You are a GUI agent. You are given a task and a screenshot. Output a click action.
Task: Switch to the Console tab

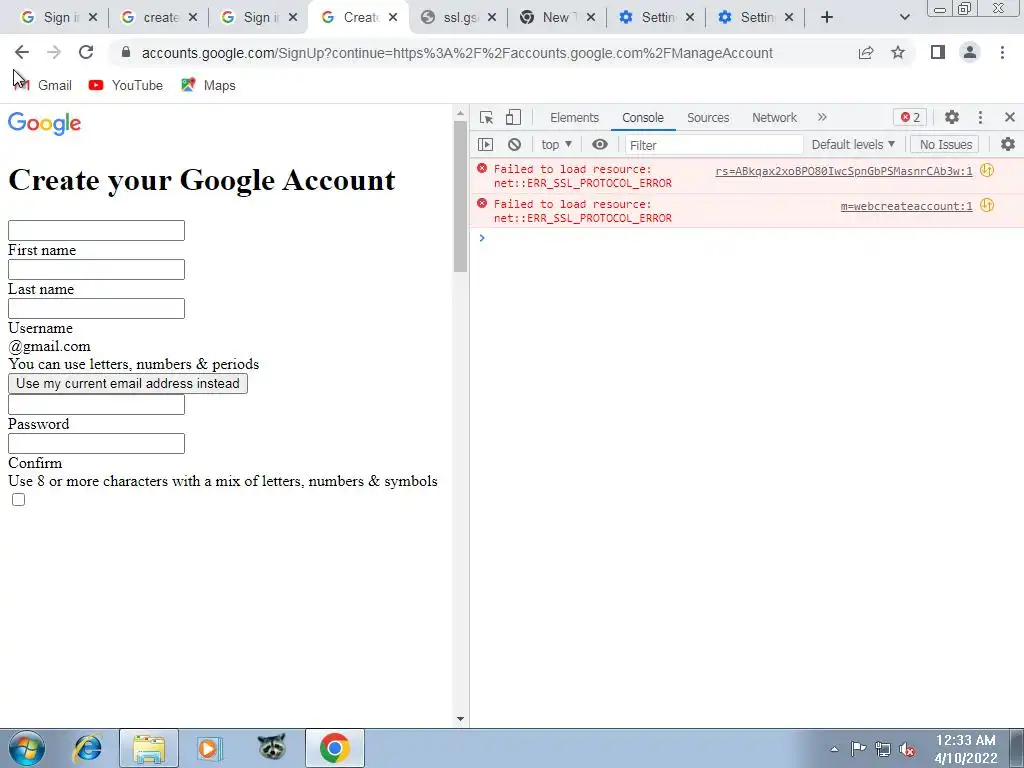click(x=643, y=118)
